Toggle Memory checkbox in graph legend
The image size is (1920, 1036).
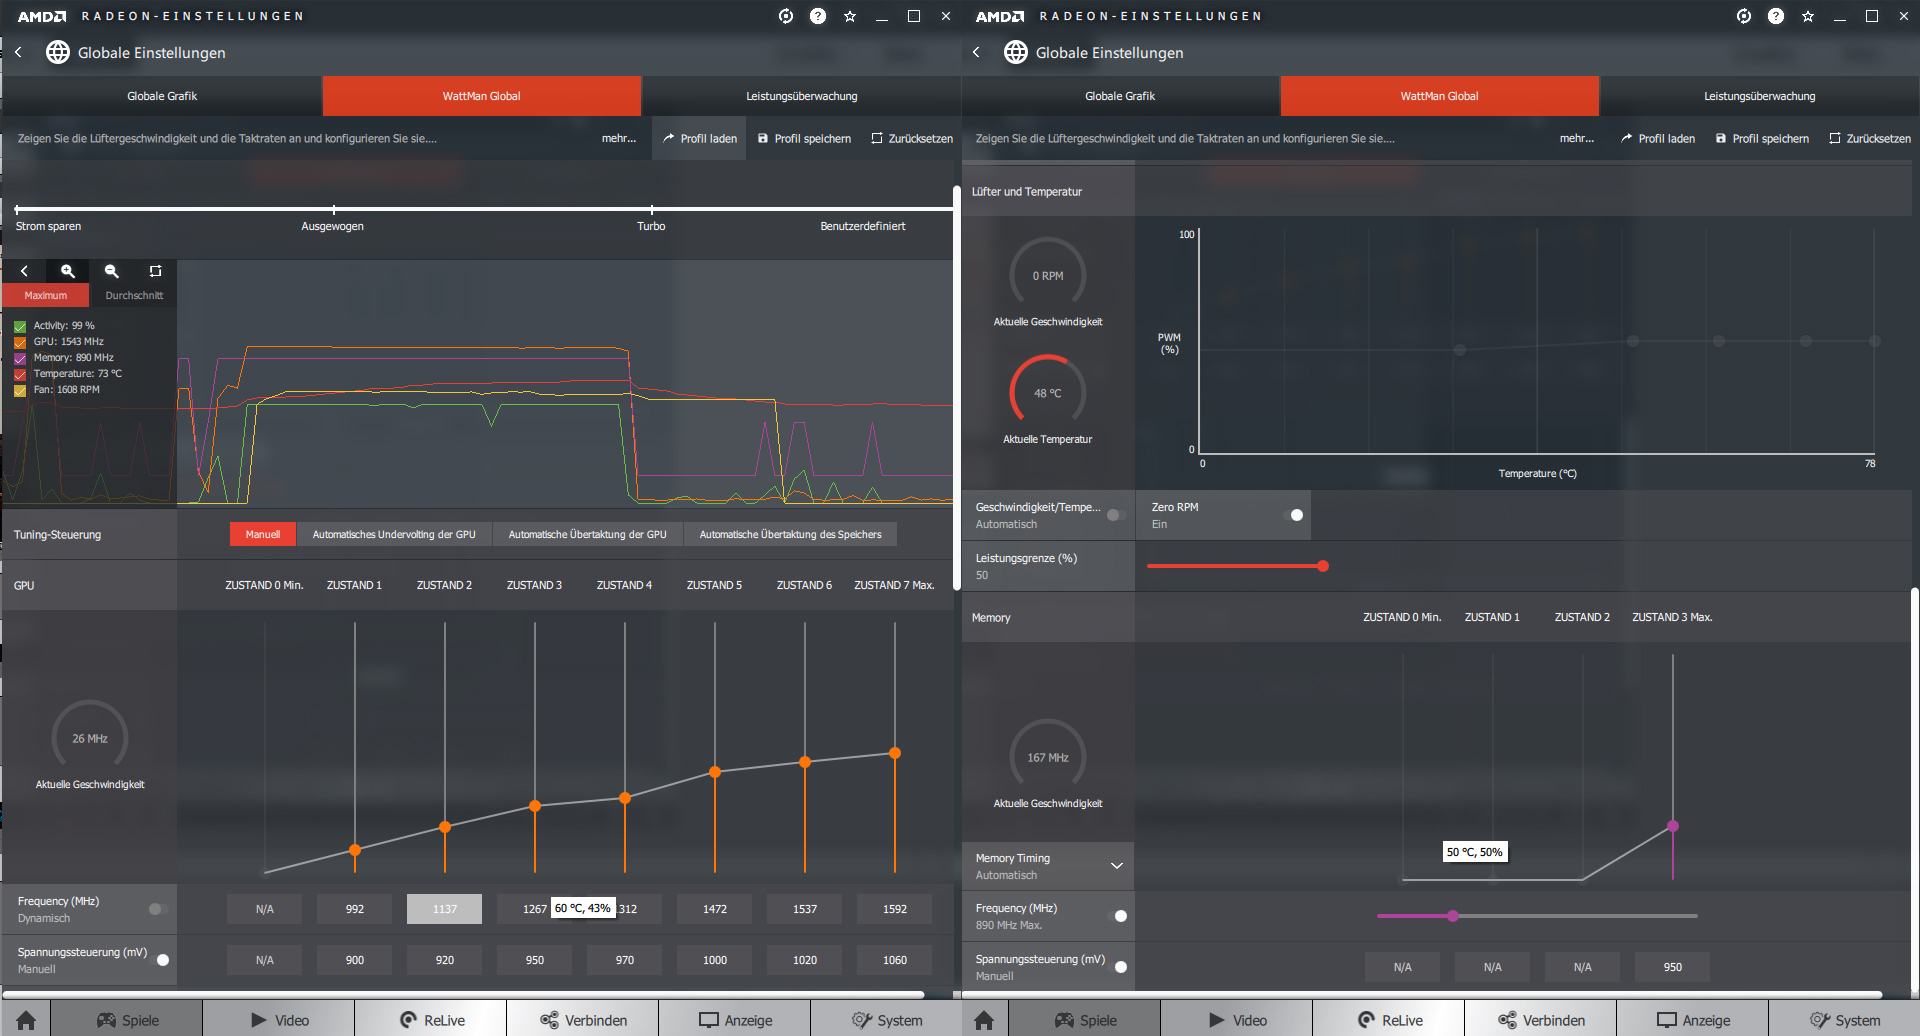[20, 358]
